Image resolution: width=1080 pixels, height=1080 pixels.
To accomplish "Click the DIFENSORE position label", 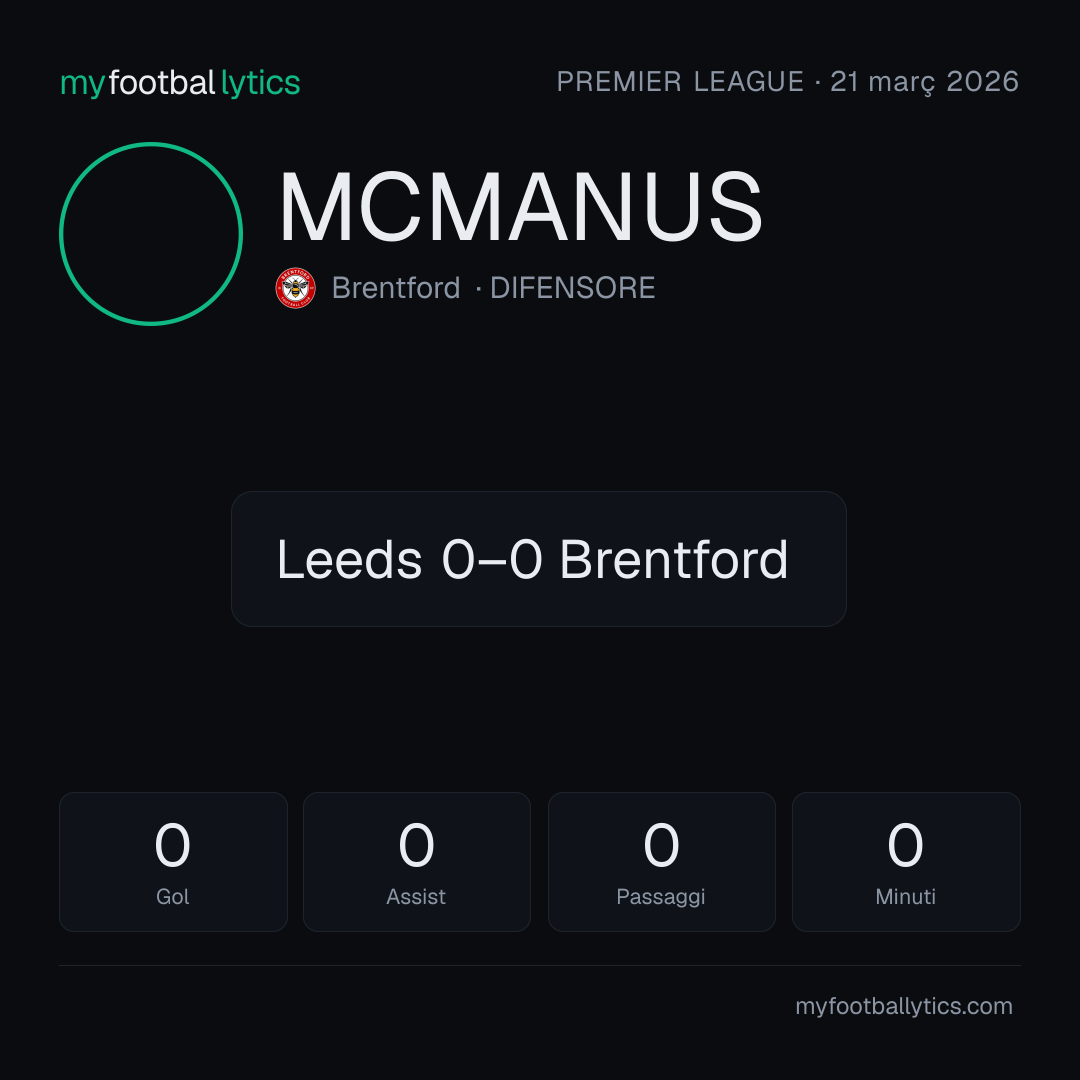I will 572,288.
